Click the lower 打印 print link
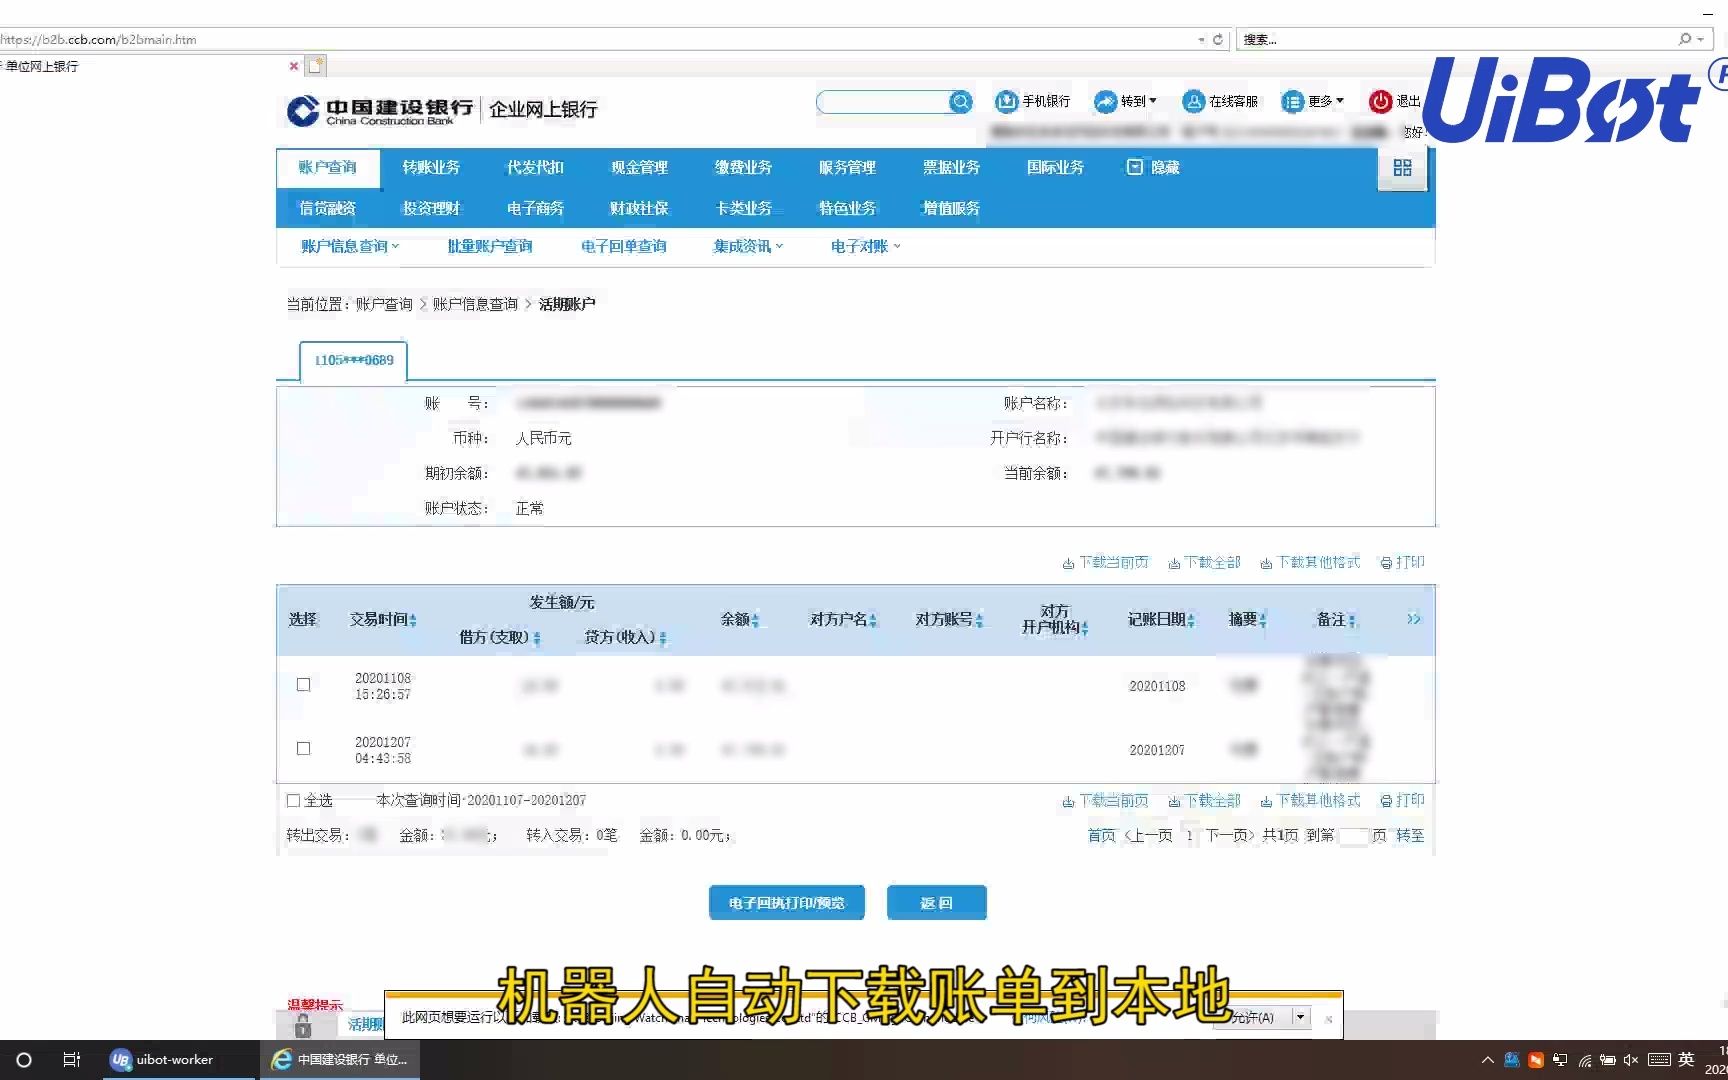 tap(1402, 801)
